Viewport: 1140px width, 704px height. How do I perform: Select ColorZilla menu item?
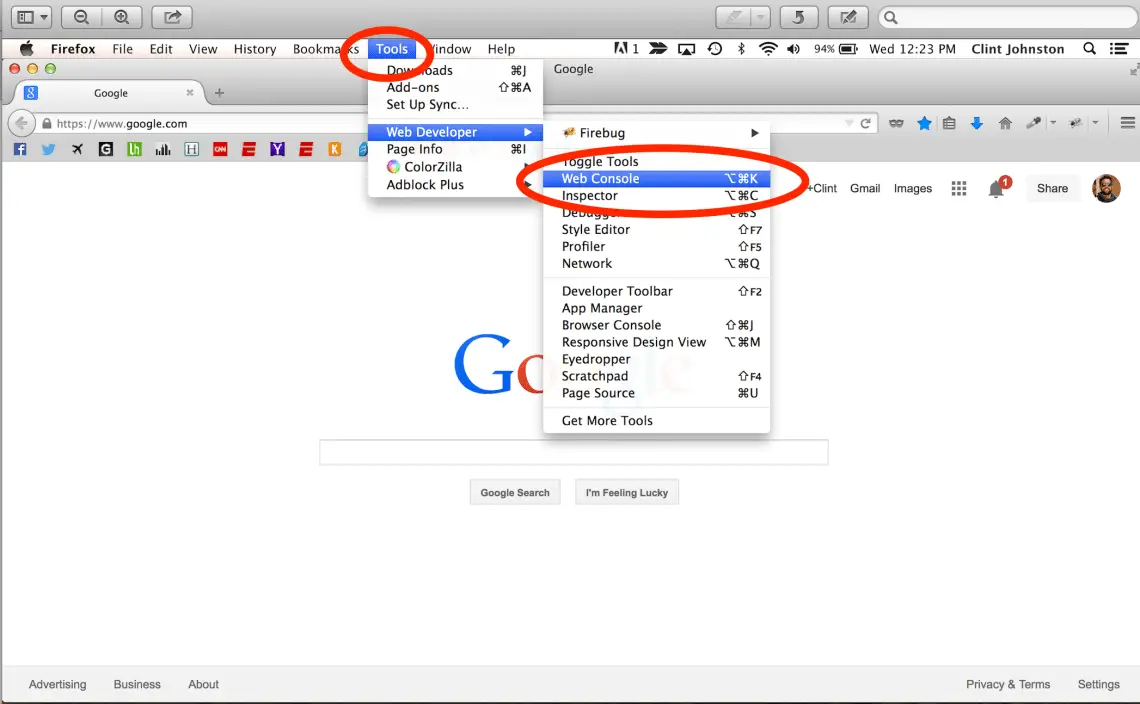point(455,167)
